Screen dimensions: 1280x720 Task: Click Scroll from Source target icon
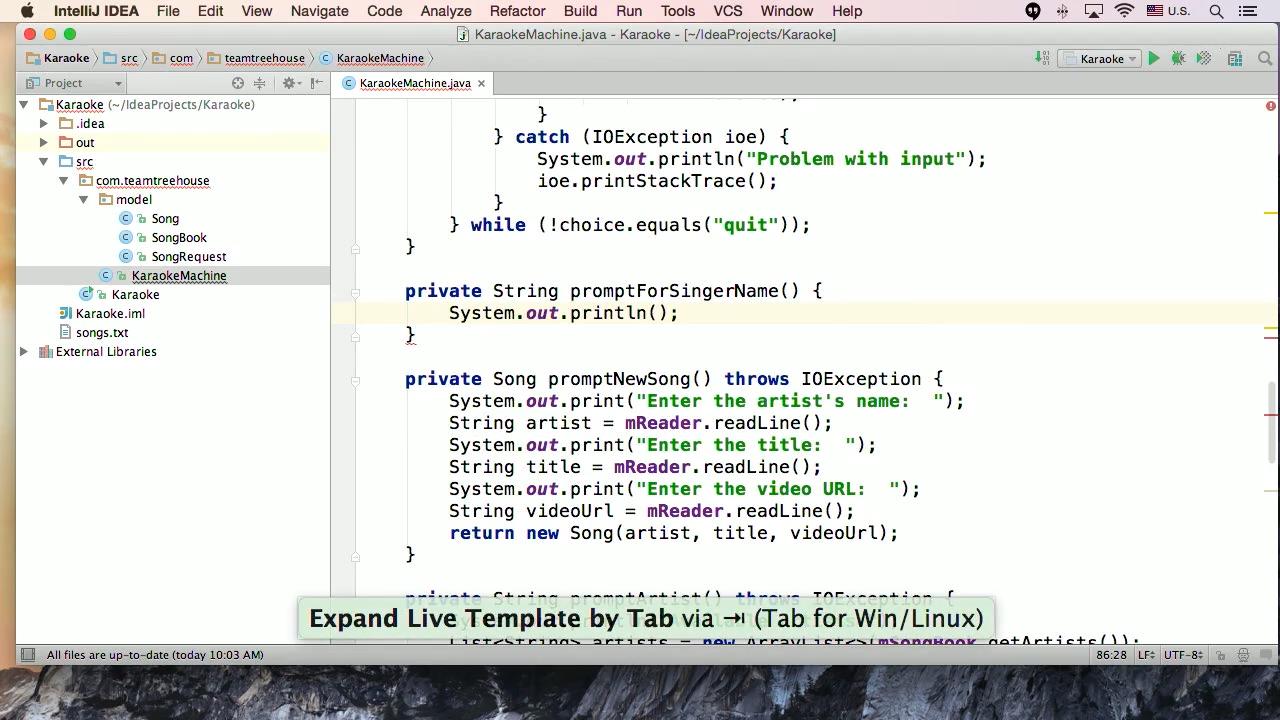238,83
